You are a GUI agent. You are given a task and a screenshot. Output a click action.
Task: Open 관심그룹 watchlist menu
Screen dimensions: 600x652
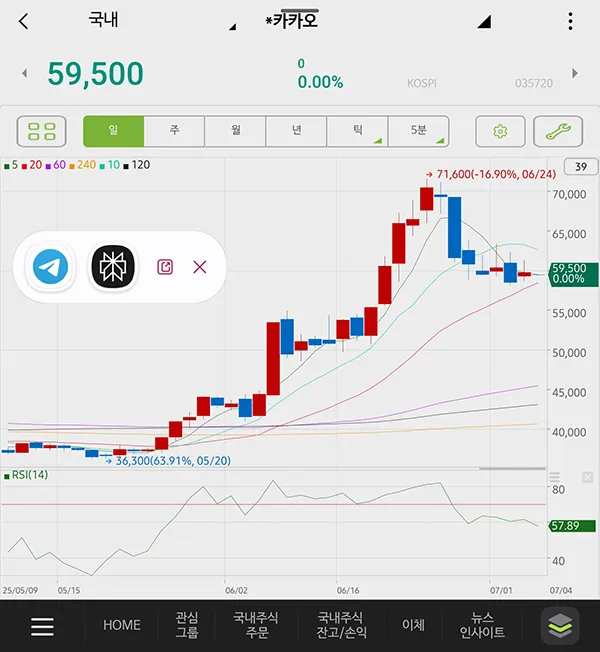(187, 625)
